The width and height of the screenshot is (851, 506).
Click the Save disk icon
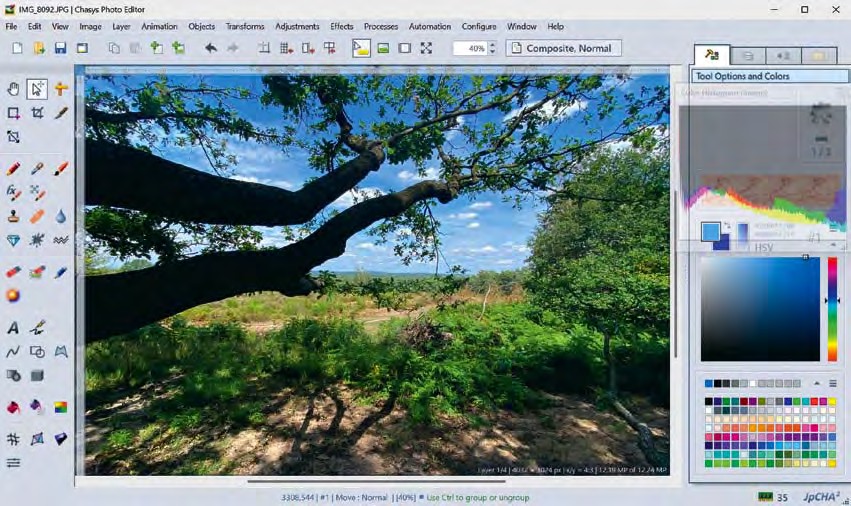[60, 48]
